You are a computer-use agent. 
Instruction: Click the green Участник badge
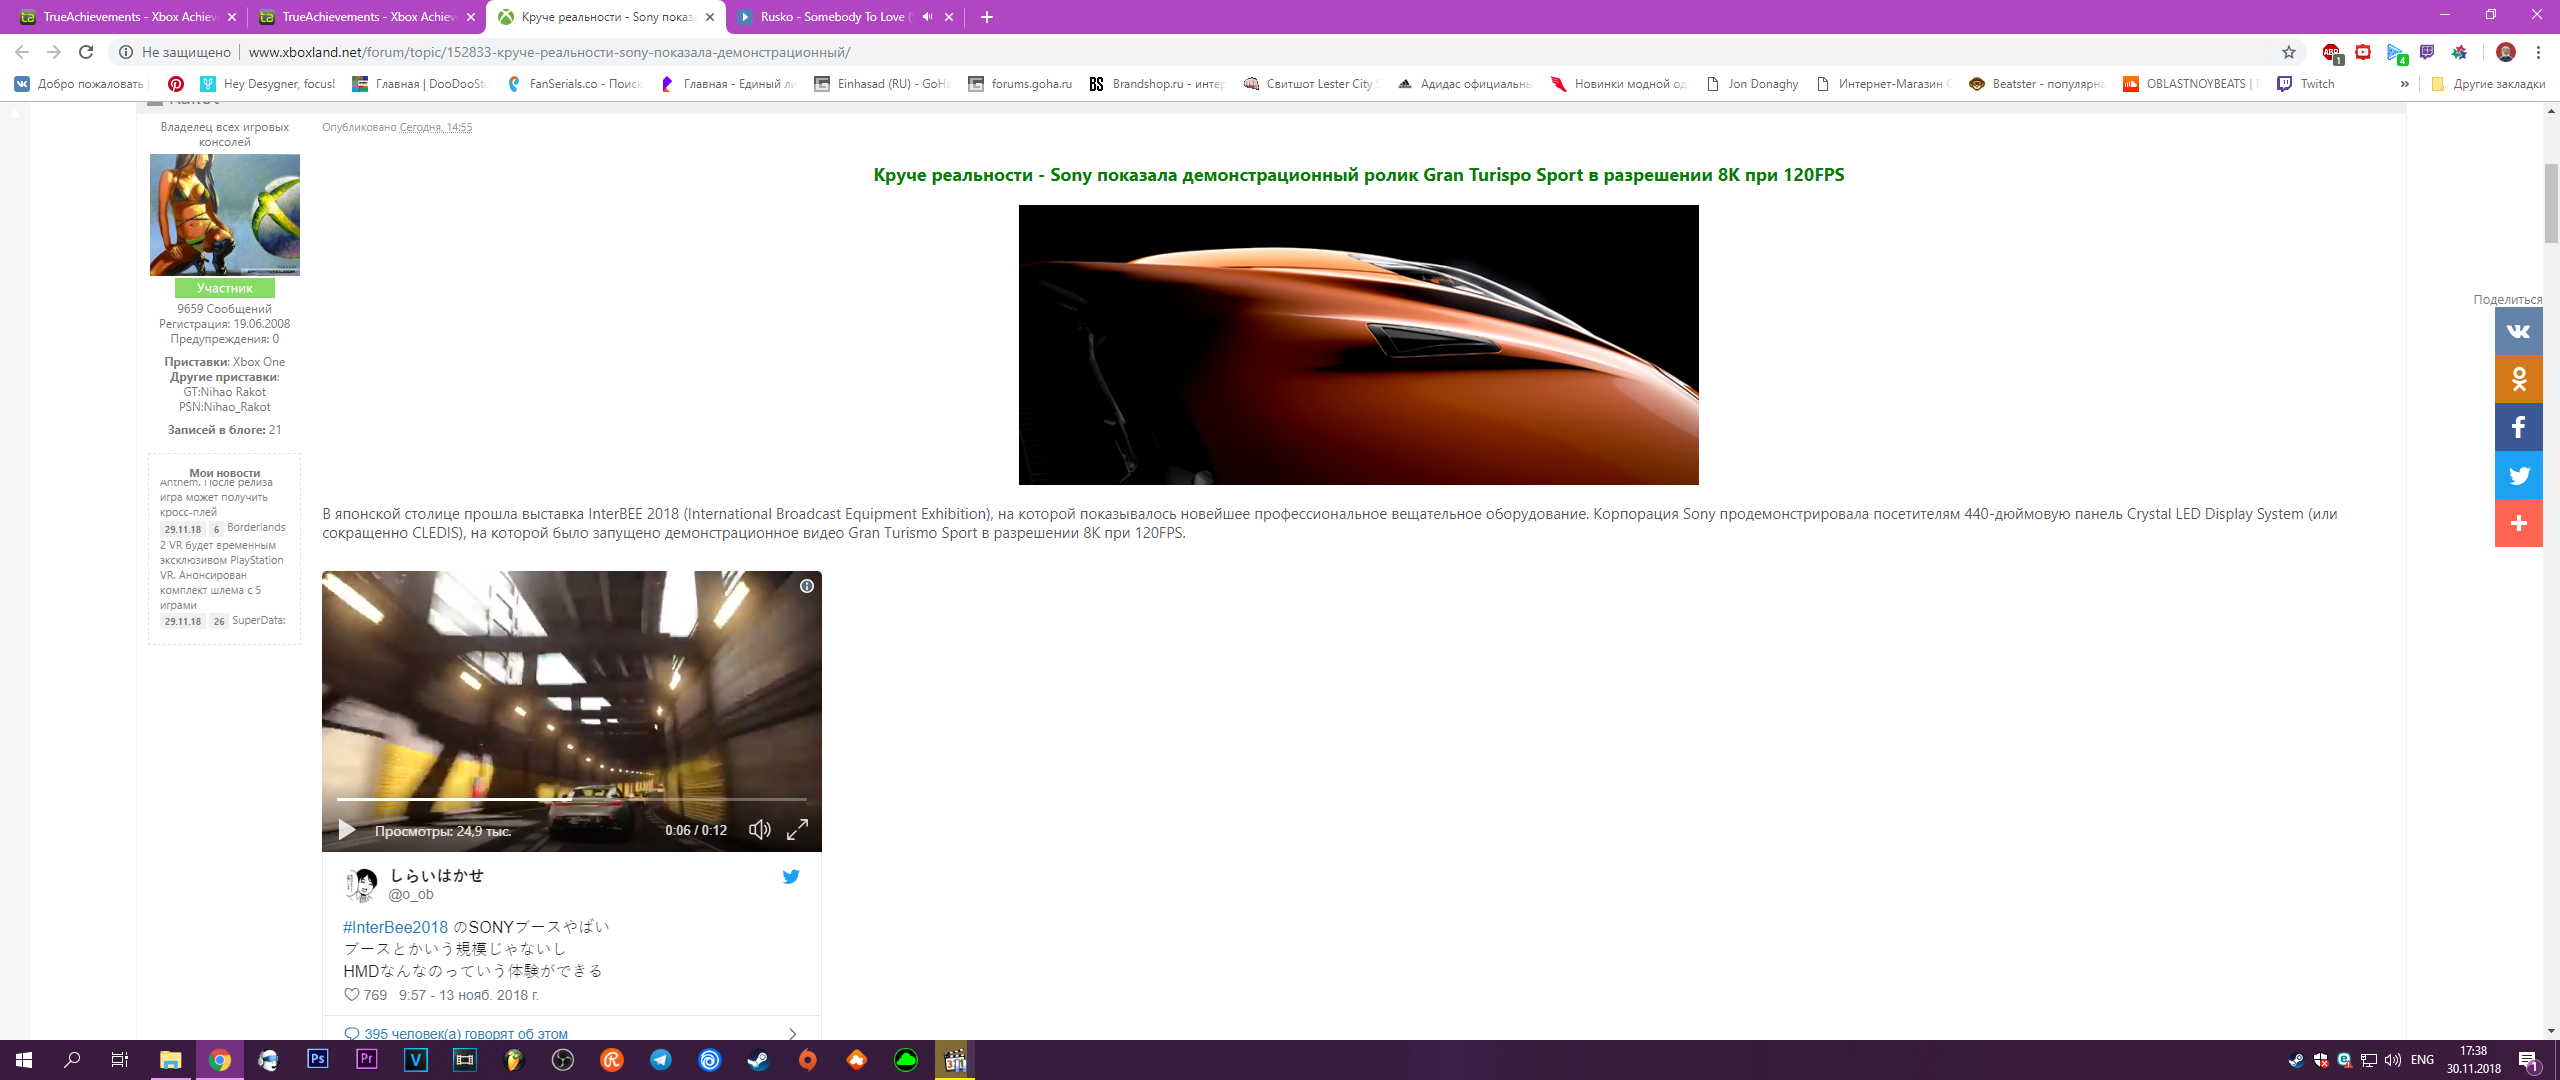(225, 288)
